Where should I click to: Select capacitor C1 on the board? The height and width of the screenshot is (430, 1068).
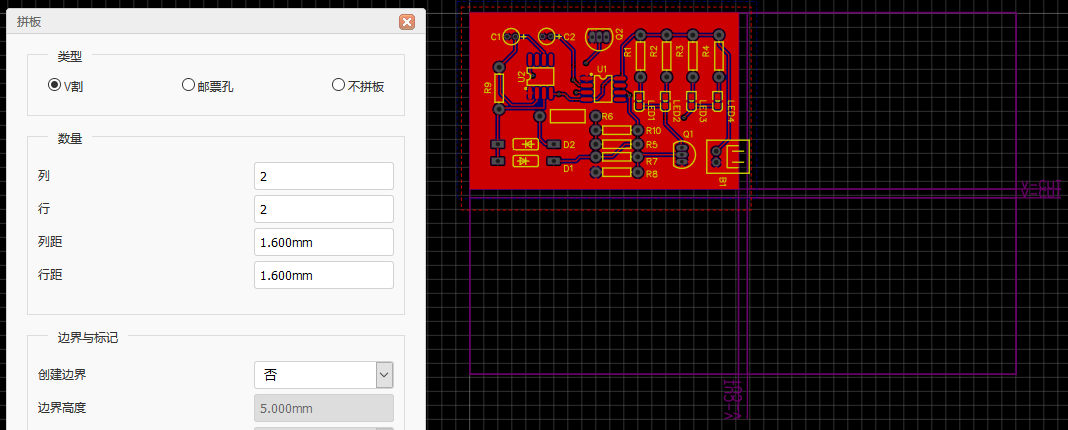pos(513,36)
